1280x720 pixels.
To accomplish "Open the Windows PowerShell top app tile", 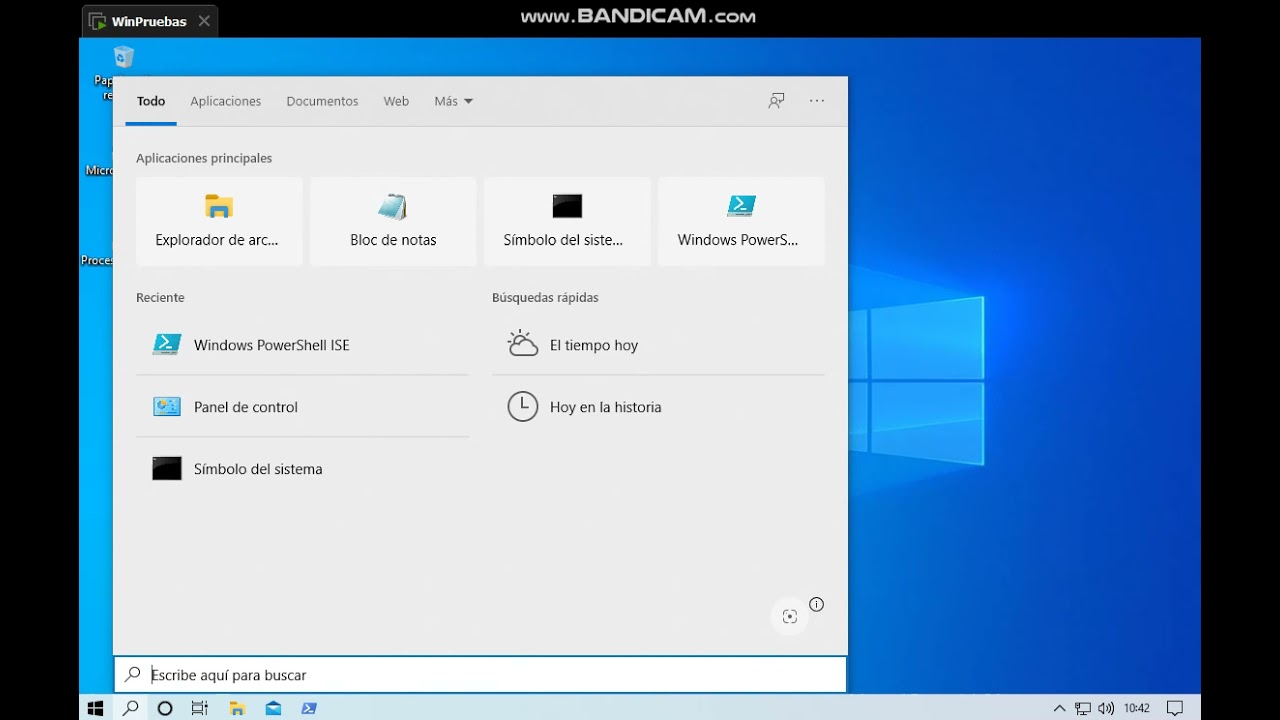I will 741,221.
